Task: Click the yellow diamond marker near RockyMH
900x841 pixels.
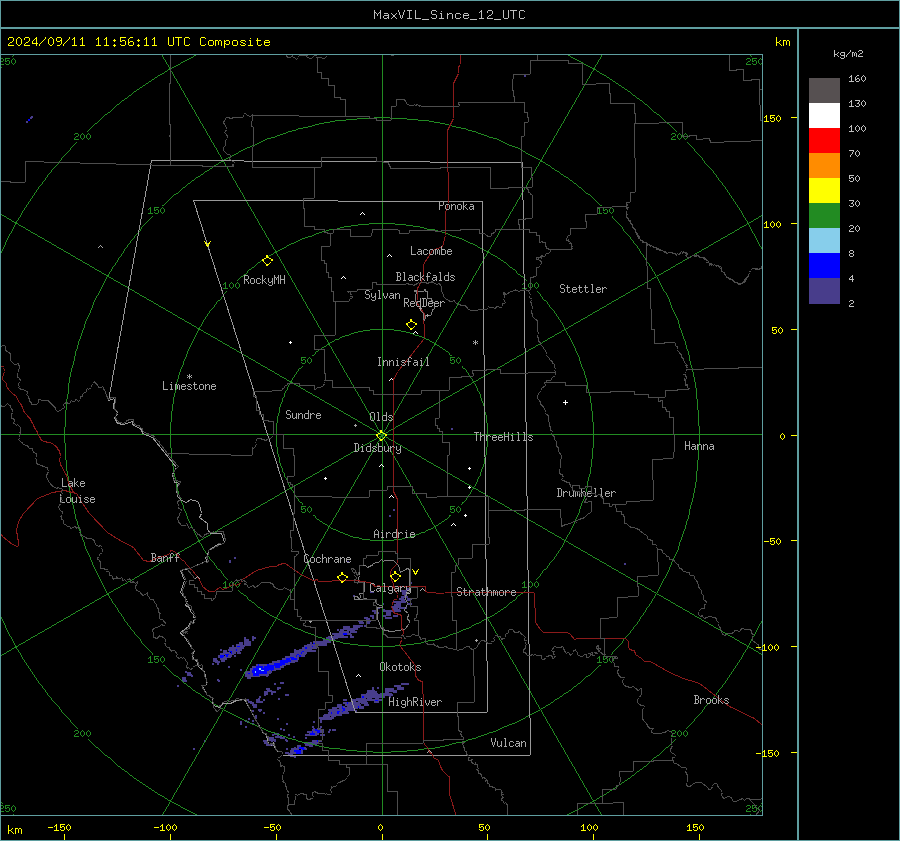Action: click(x=267, y=261)
